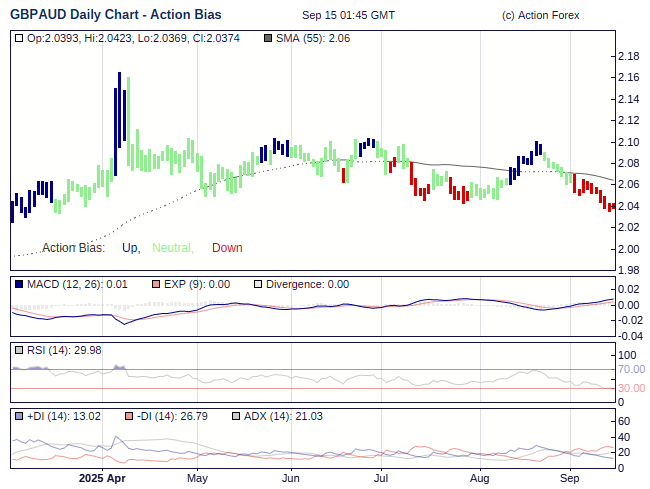Click the '2025 Apr' date axis label
The height and width of the screenshot is (489, 650).
(x=103, y=478)
